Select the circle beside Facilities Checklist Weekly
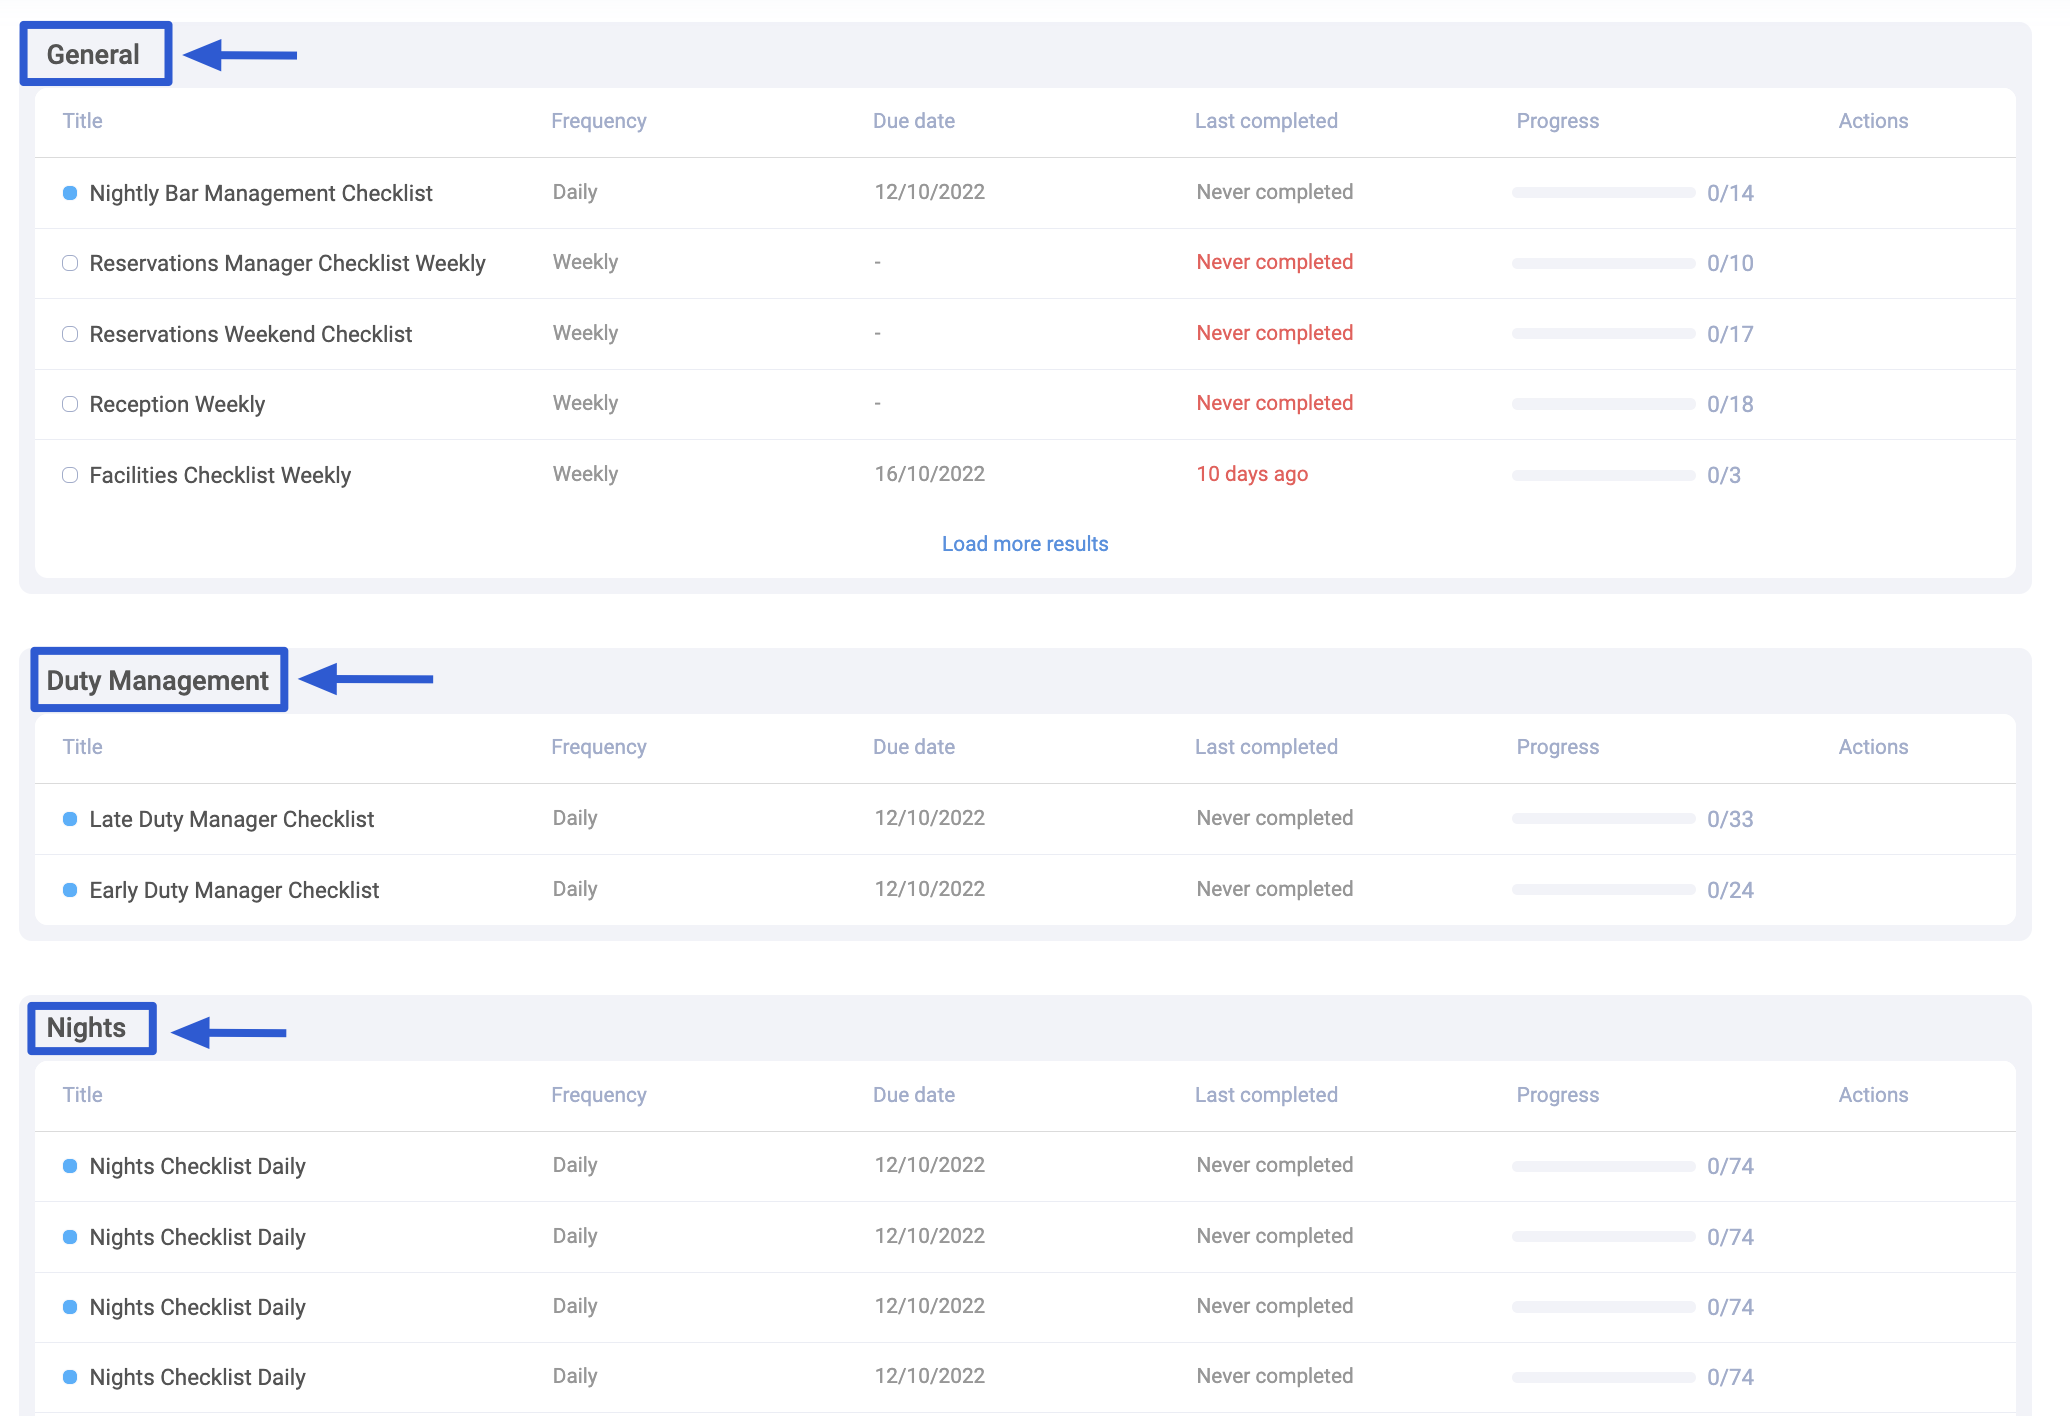 [x=70, y=475]
